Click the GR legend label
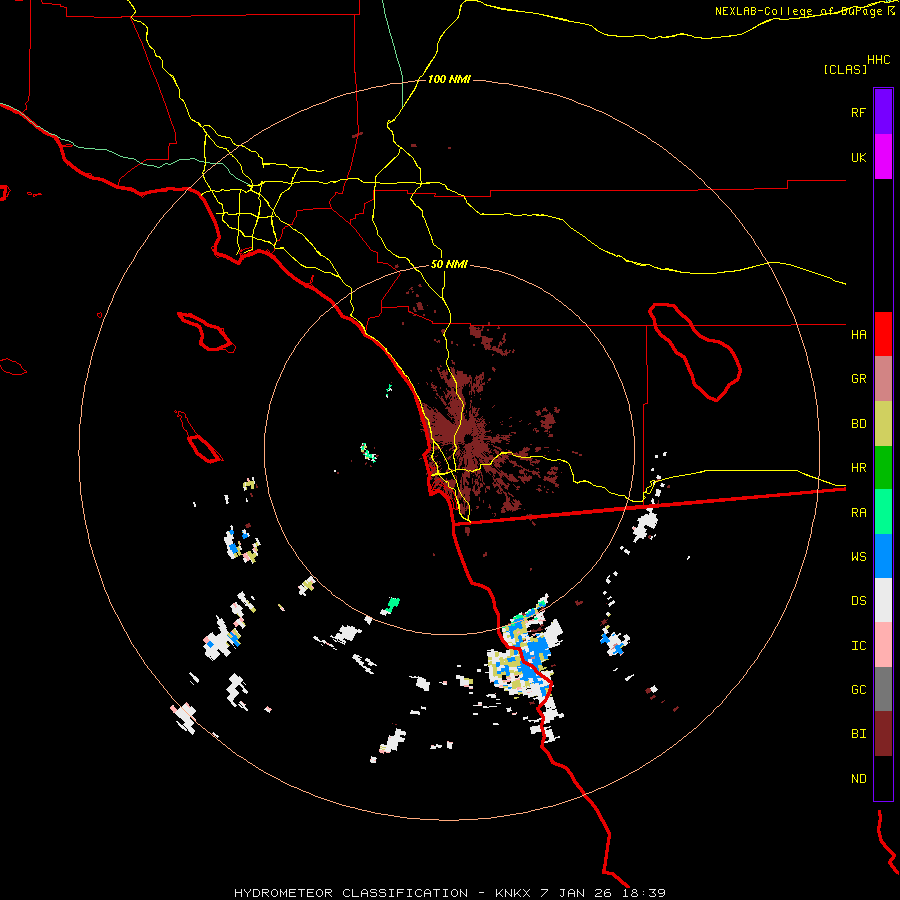The width and height of the screenshot is (900, 900). coord(858,379)
